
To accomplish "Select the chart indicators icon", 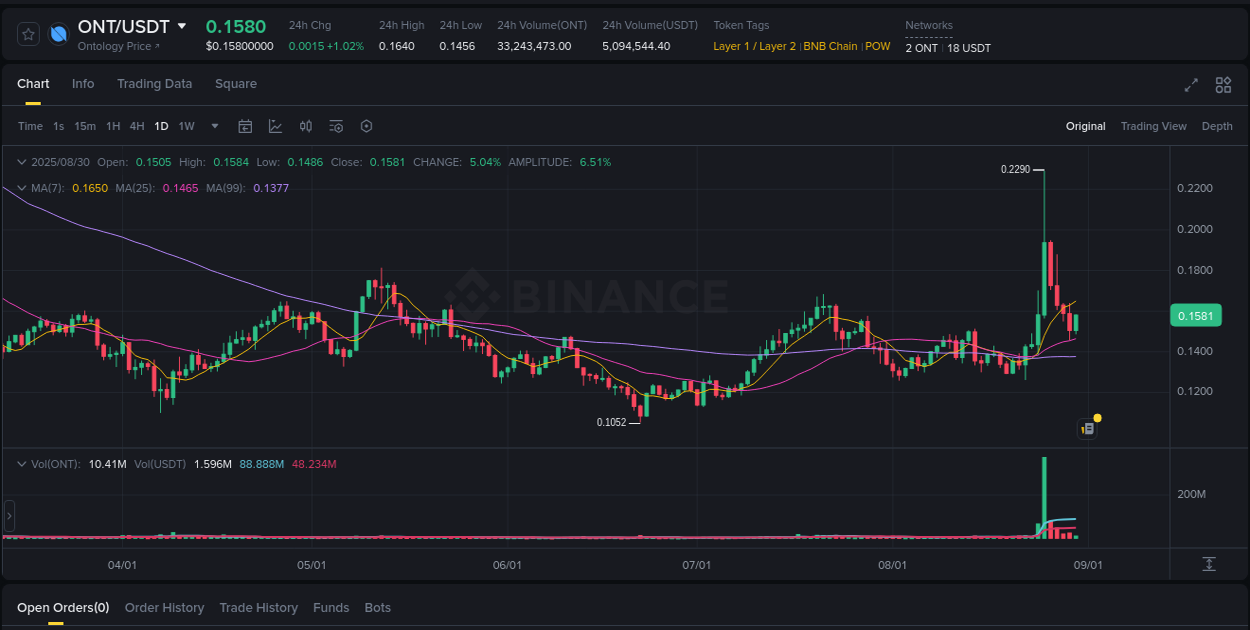I will tap(275, 126).
